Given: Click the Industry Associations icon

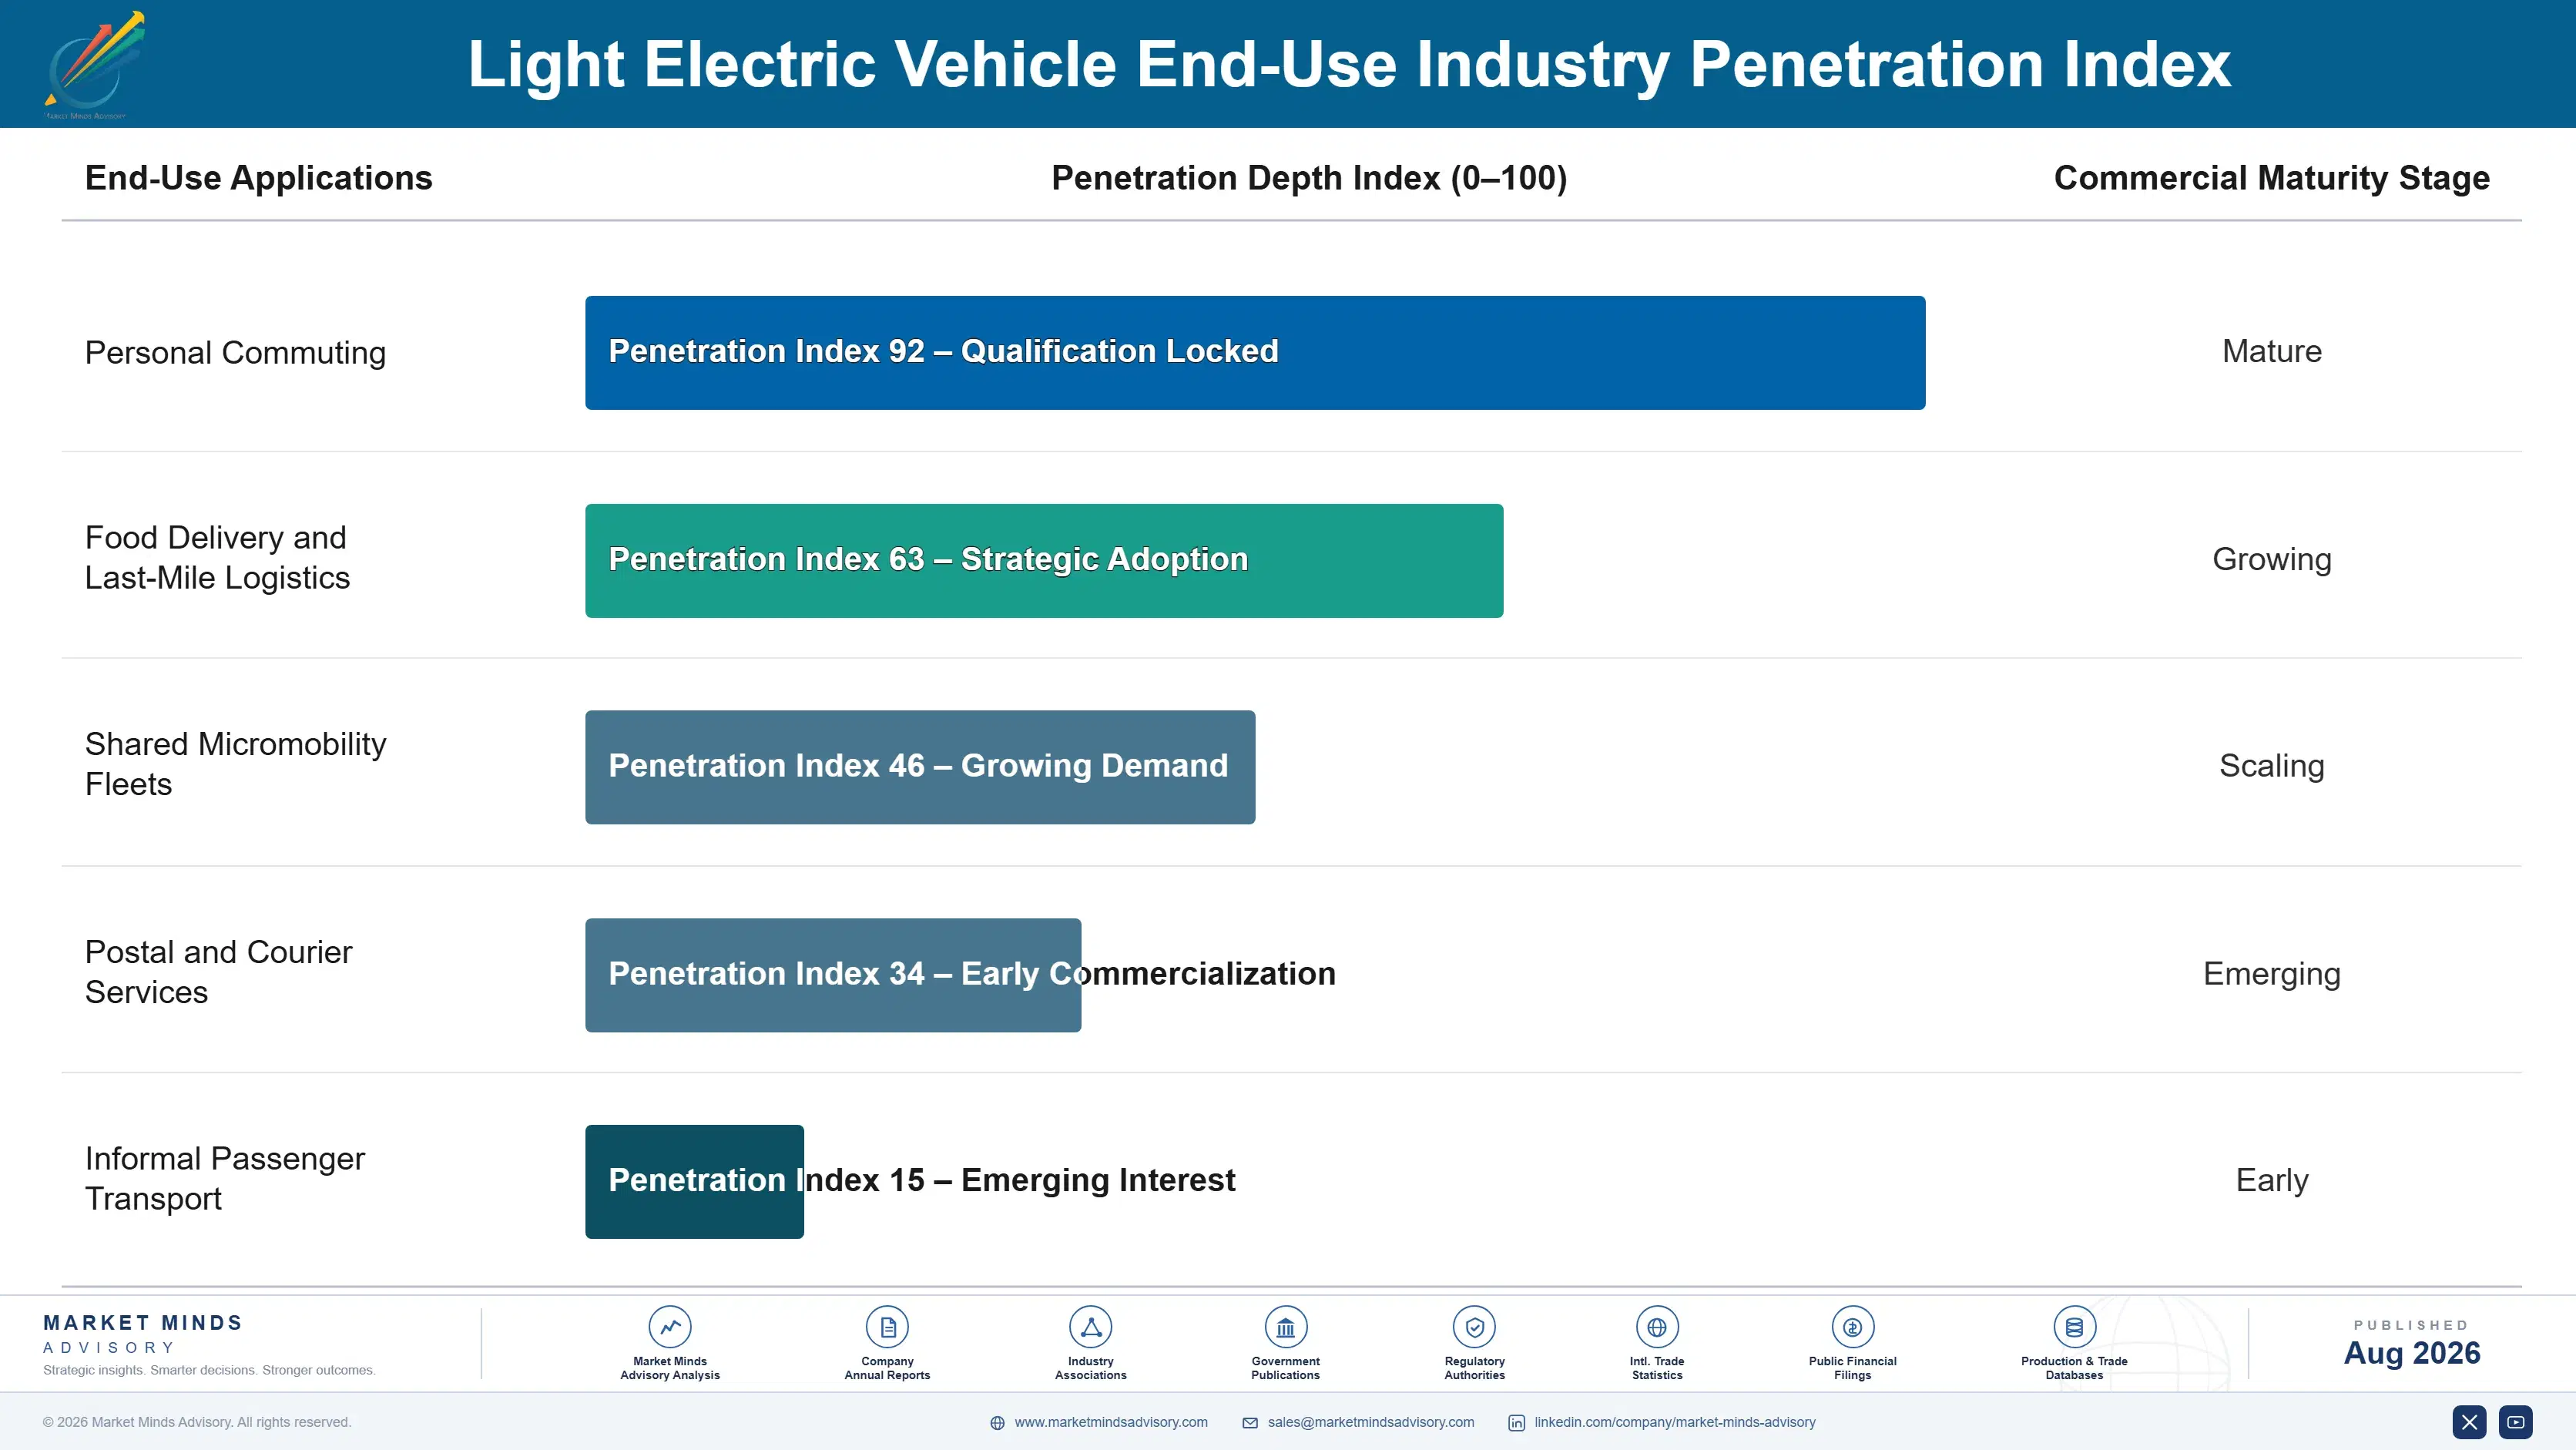Looking at the screenshot, I should coord(1091,1327).
